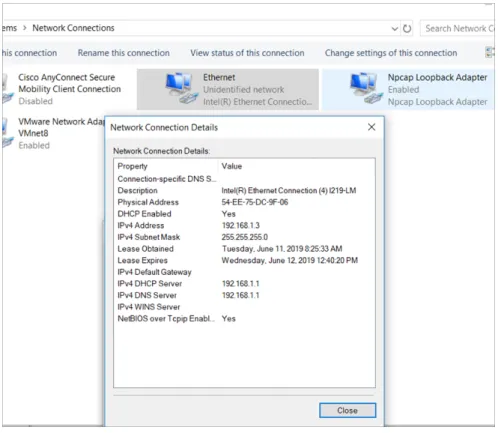Select the IPv4 Address property row
This screenshot has width=498, height=433.
(244, 226)
